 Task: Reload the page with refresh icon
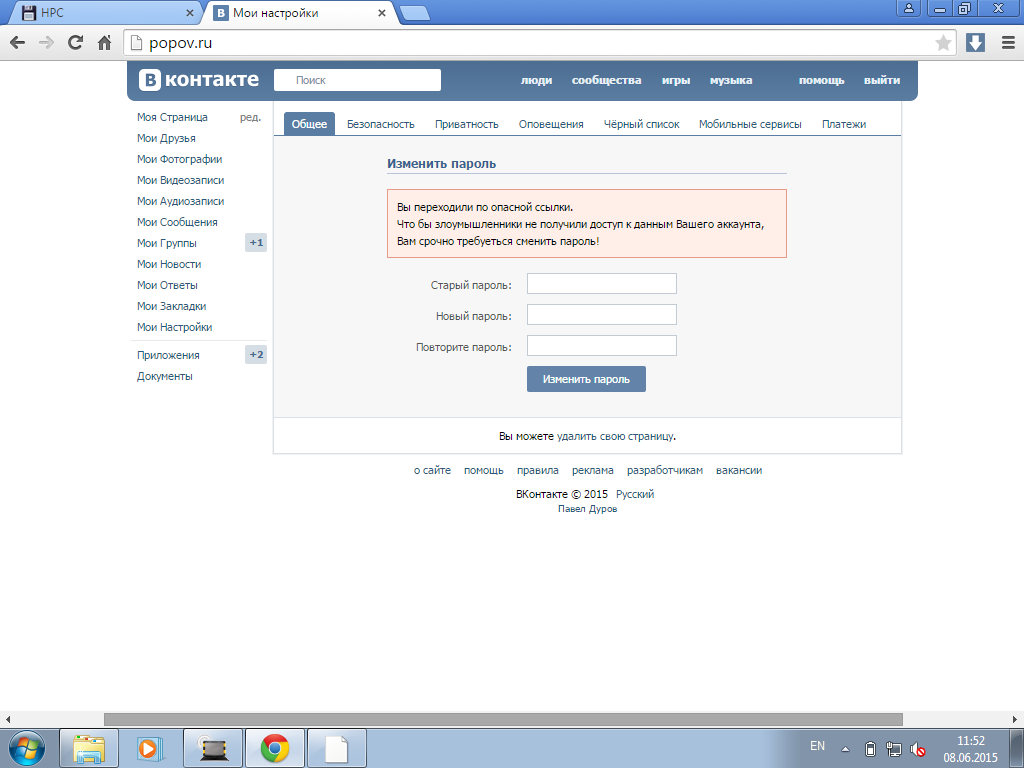click(75, 43)
